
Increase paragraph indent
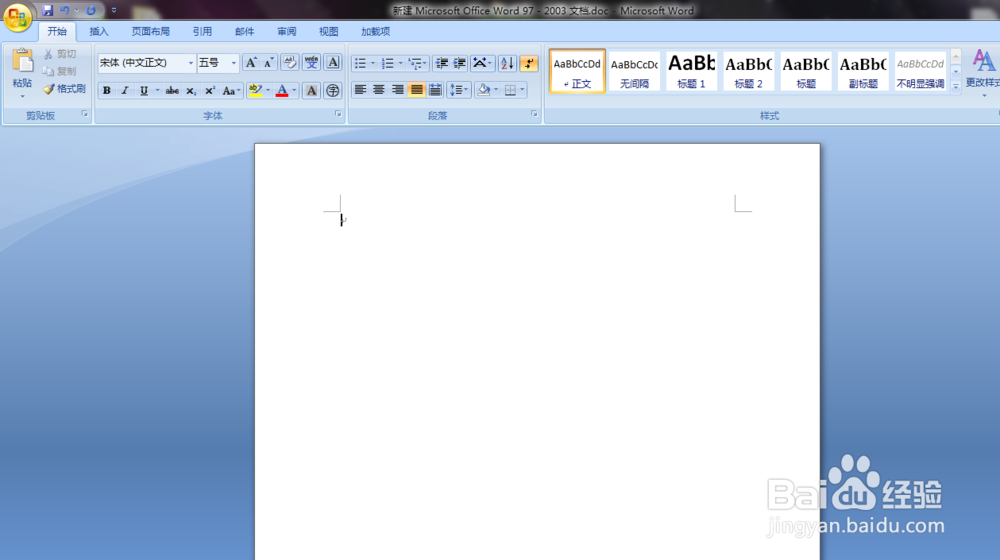coord(459,63)
